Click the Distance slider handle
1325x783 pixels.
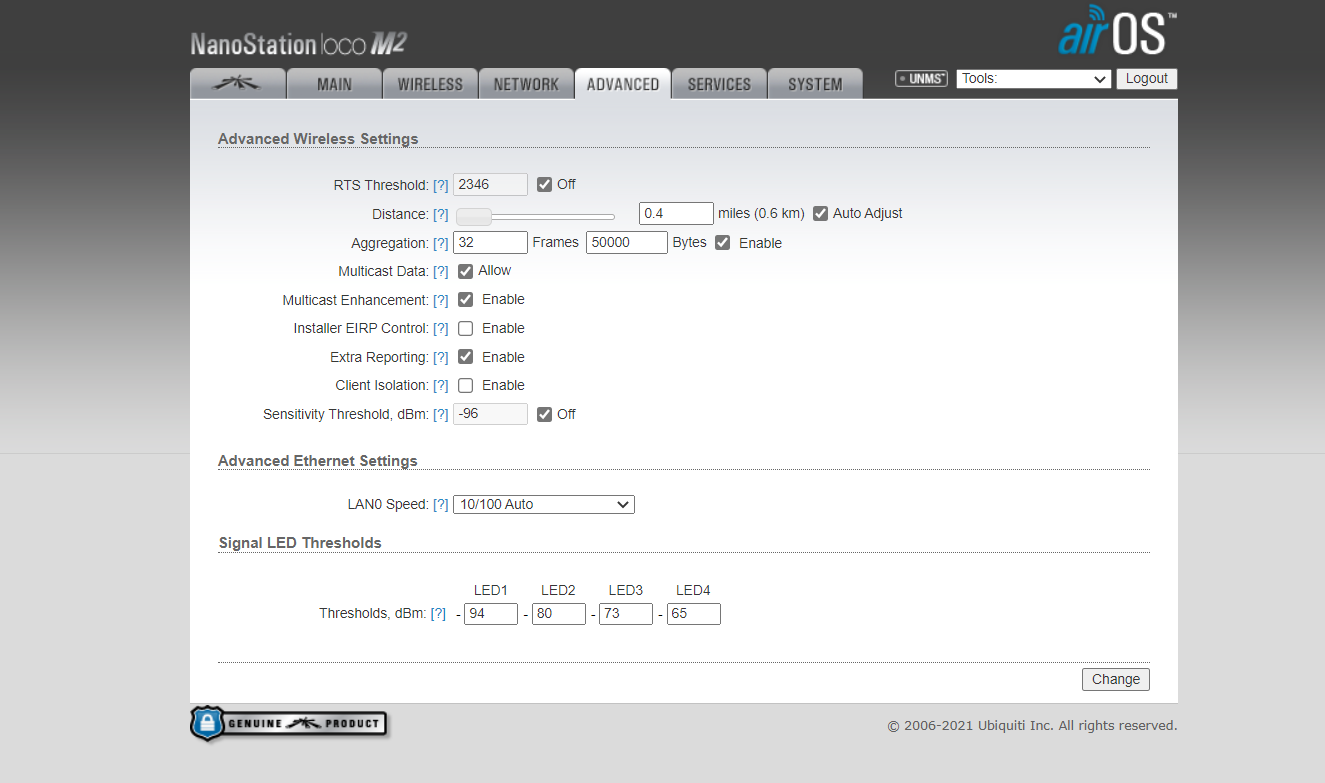[474, 216]
